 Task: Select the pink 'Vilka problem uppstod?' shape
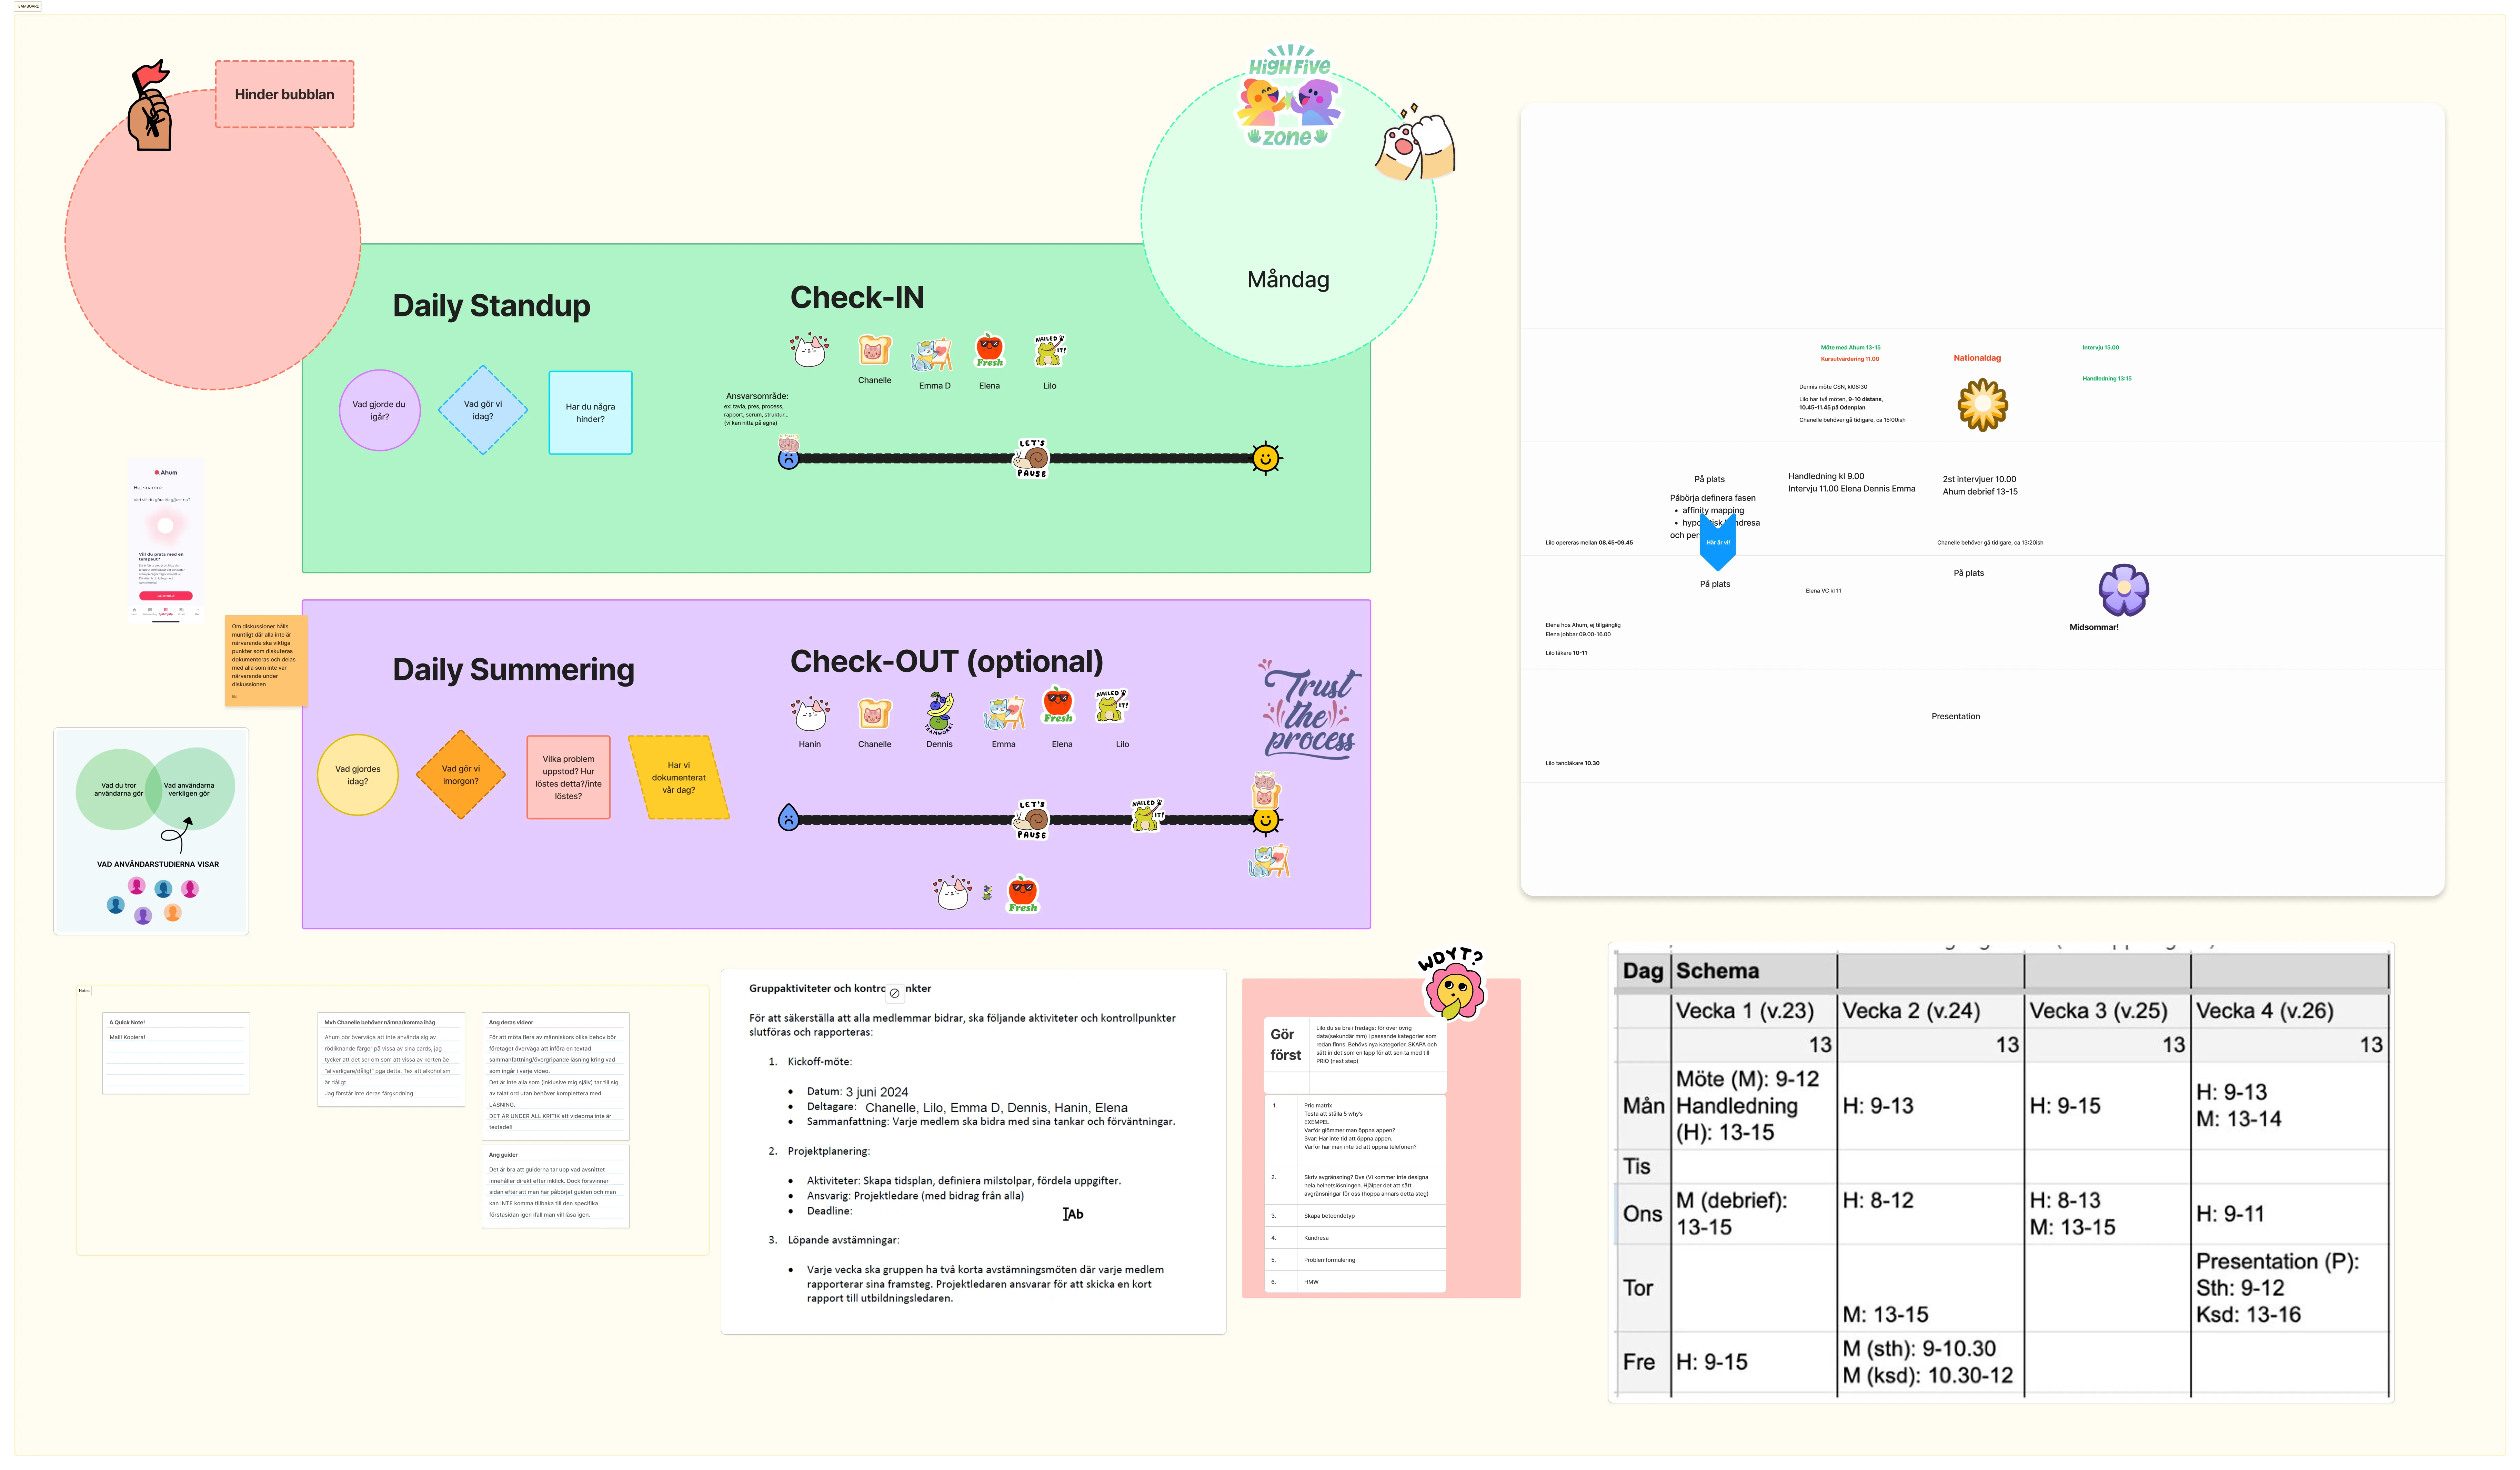click(x=568, y=777)
